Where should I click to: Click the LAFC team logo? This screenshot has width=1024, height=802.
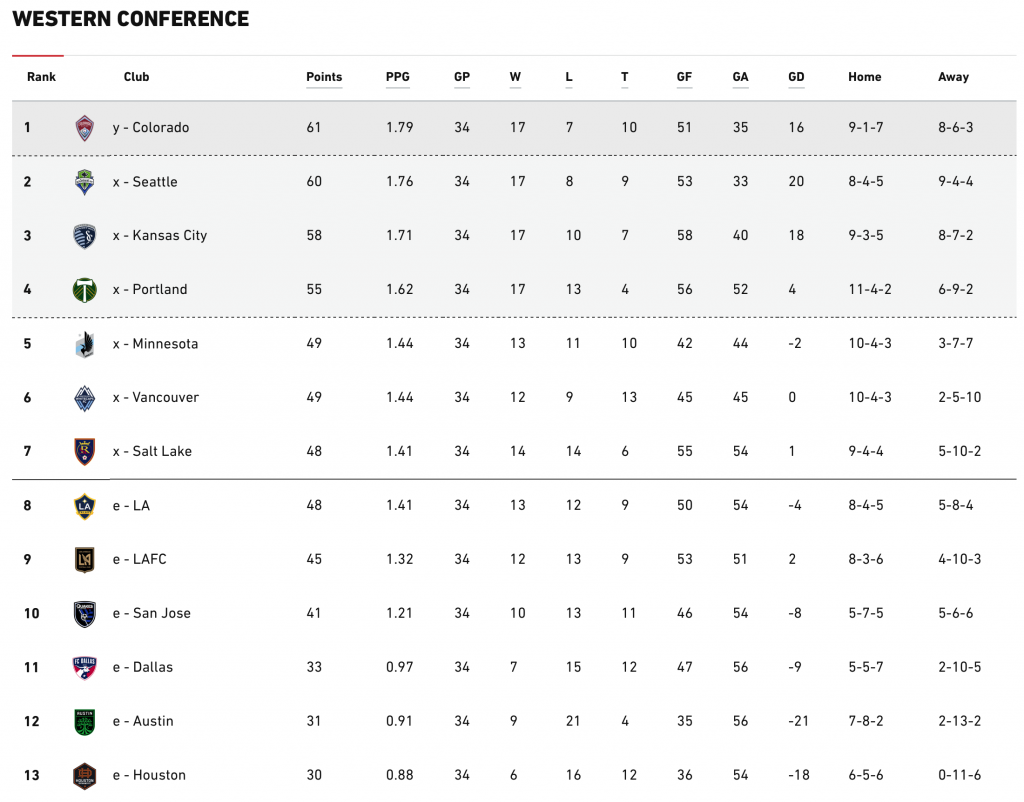point(84,560)
